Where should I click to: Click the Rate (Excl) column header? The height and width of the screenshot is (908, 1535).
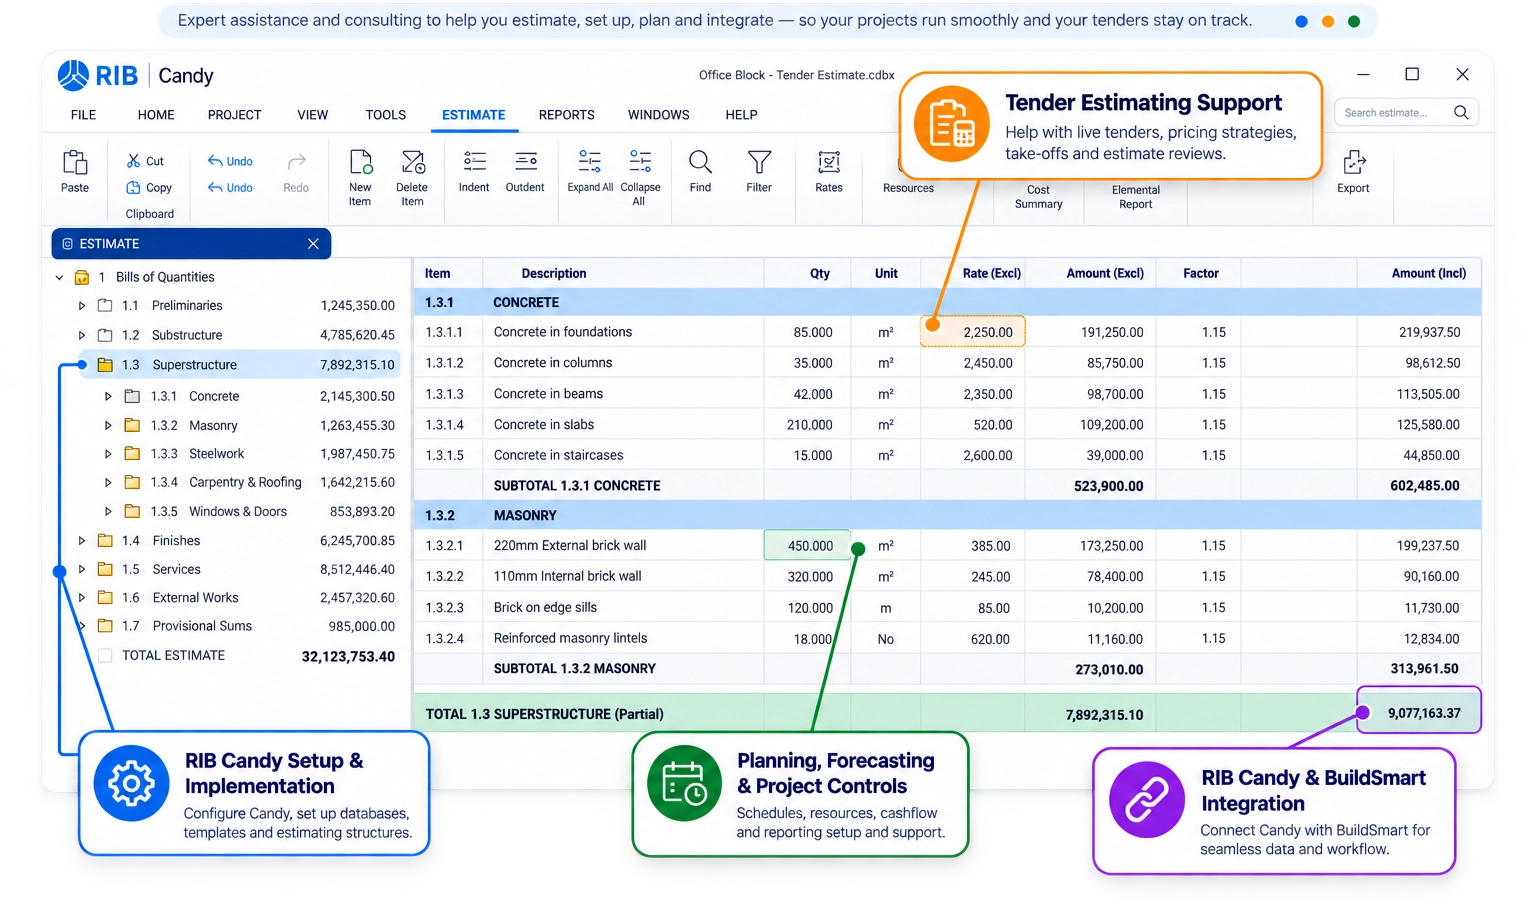[992, 273]
